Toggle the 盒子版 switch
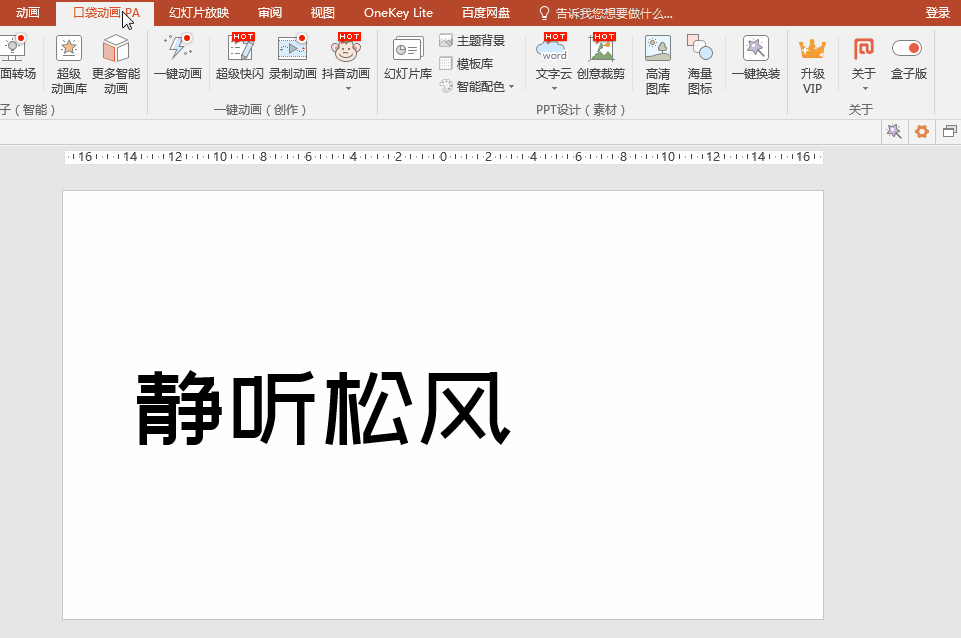This screenshot has height=638, width=961. coord(908,47)
